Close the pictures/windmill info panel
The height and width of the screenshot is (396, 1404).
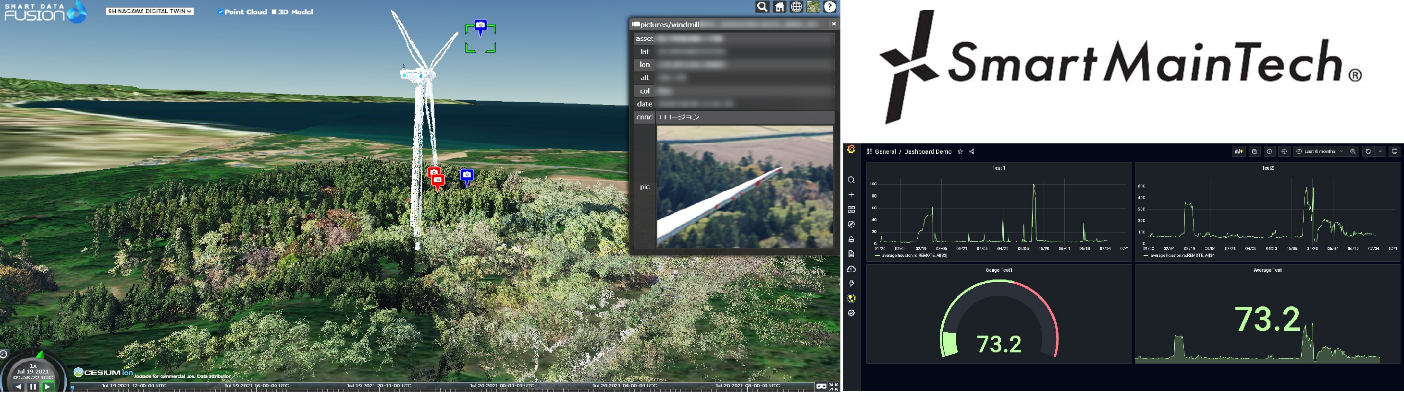833,23
